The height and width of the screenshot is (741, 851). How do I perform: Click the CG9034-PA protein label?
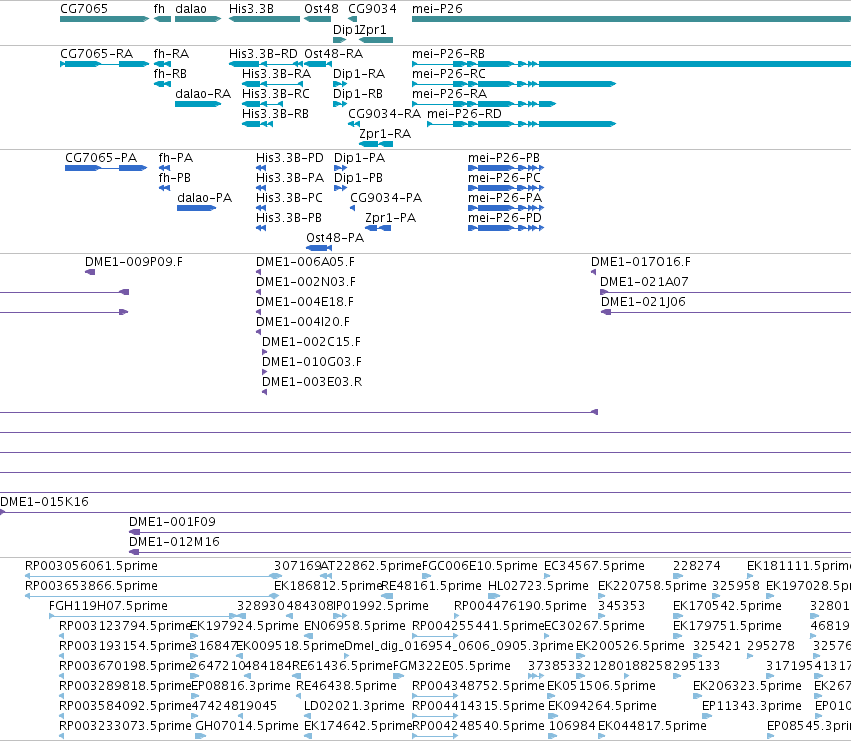pos(386,198)
